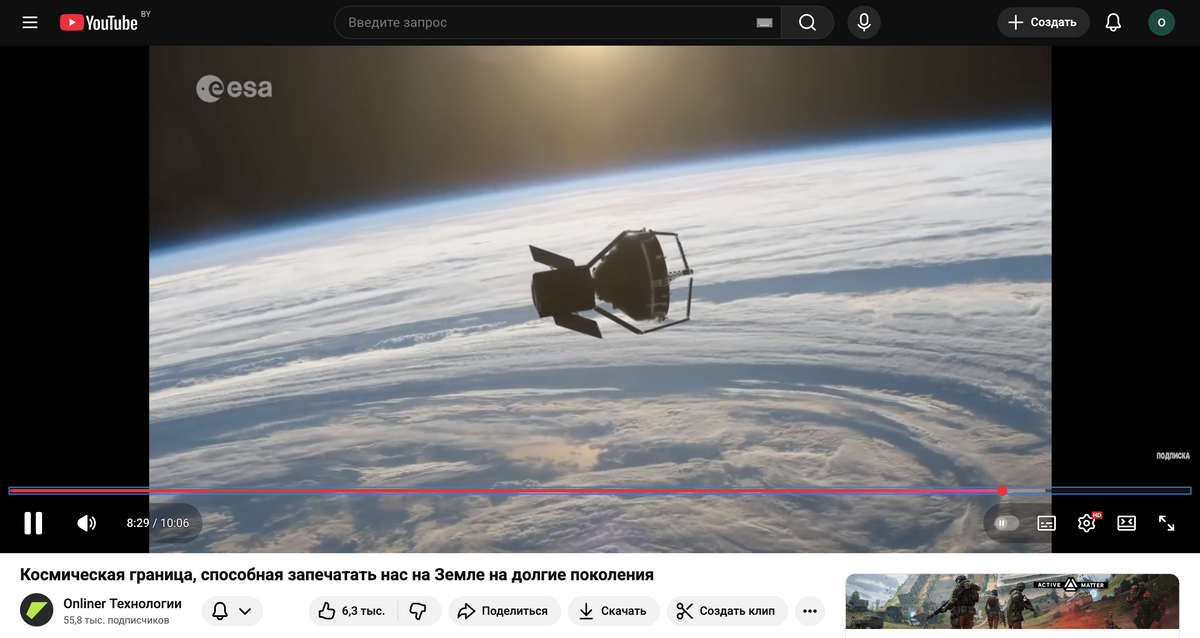Screen dimensions: 1200x638
Task: Dislike the video
Action: (418, 611)
